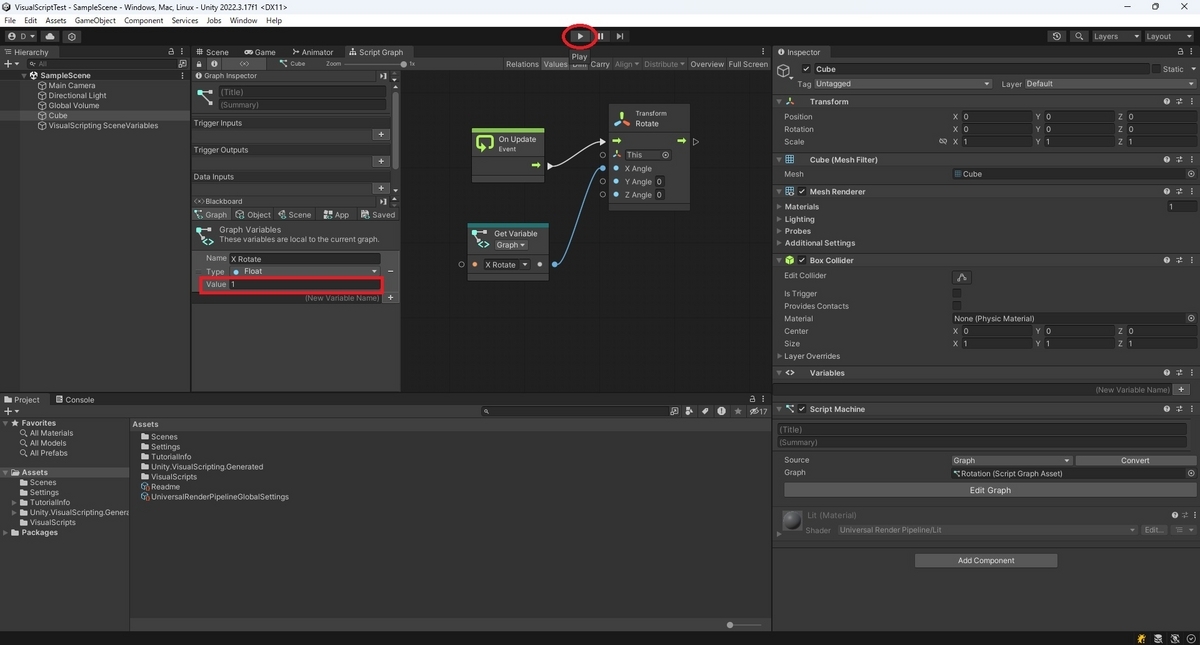Click the graph variable Value field
Screen dimensions: 1200x645
point(305,285)
